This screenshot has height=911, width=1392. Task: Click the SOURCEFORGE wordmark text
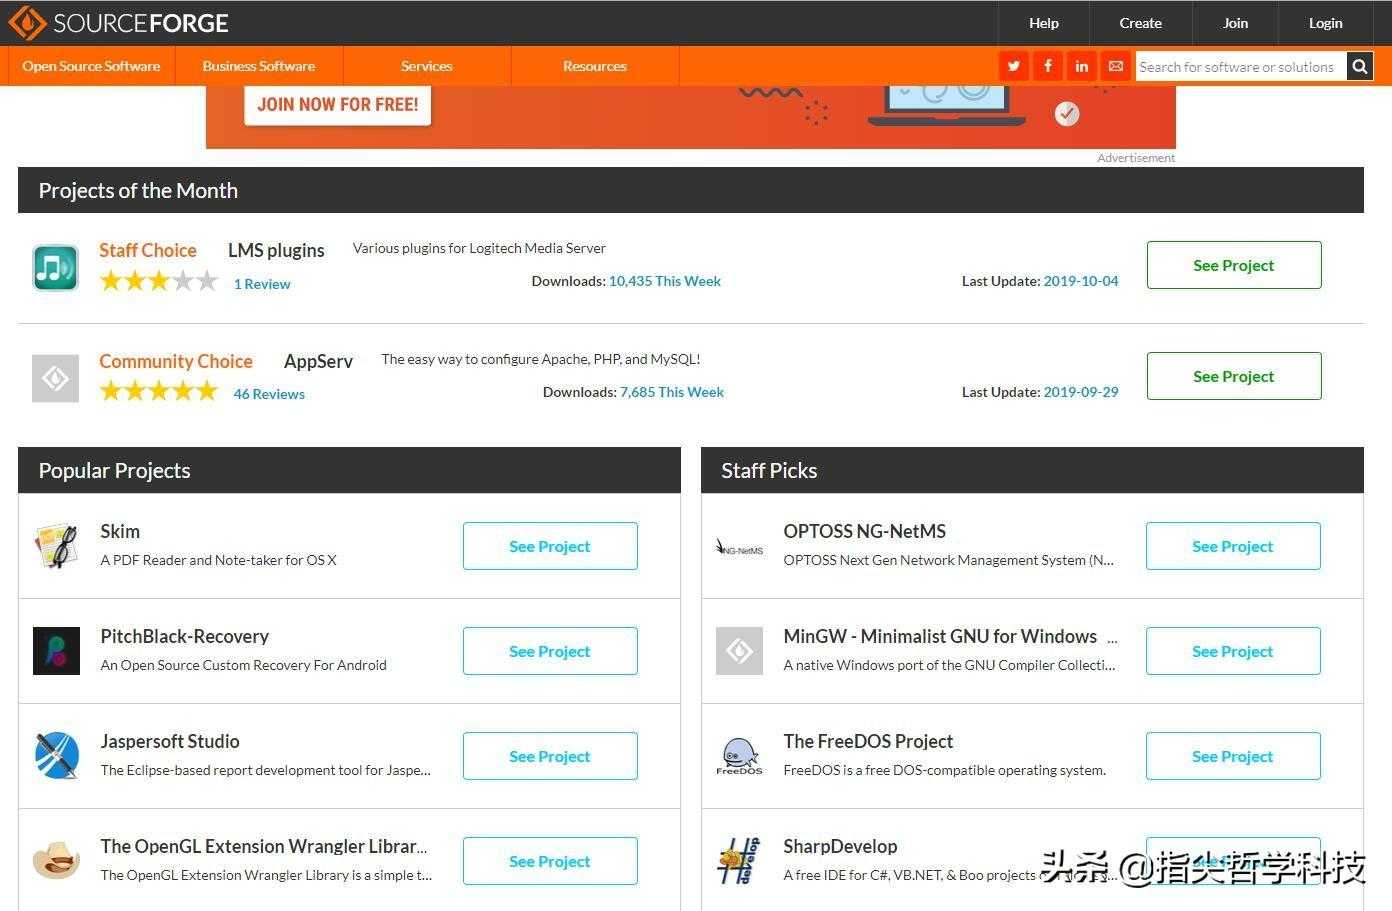coord(141,23)
